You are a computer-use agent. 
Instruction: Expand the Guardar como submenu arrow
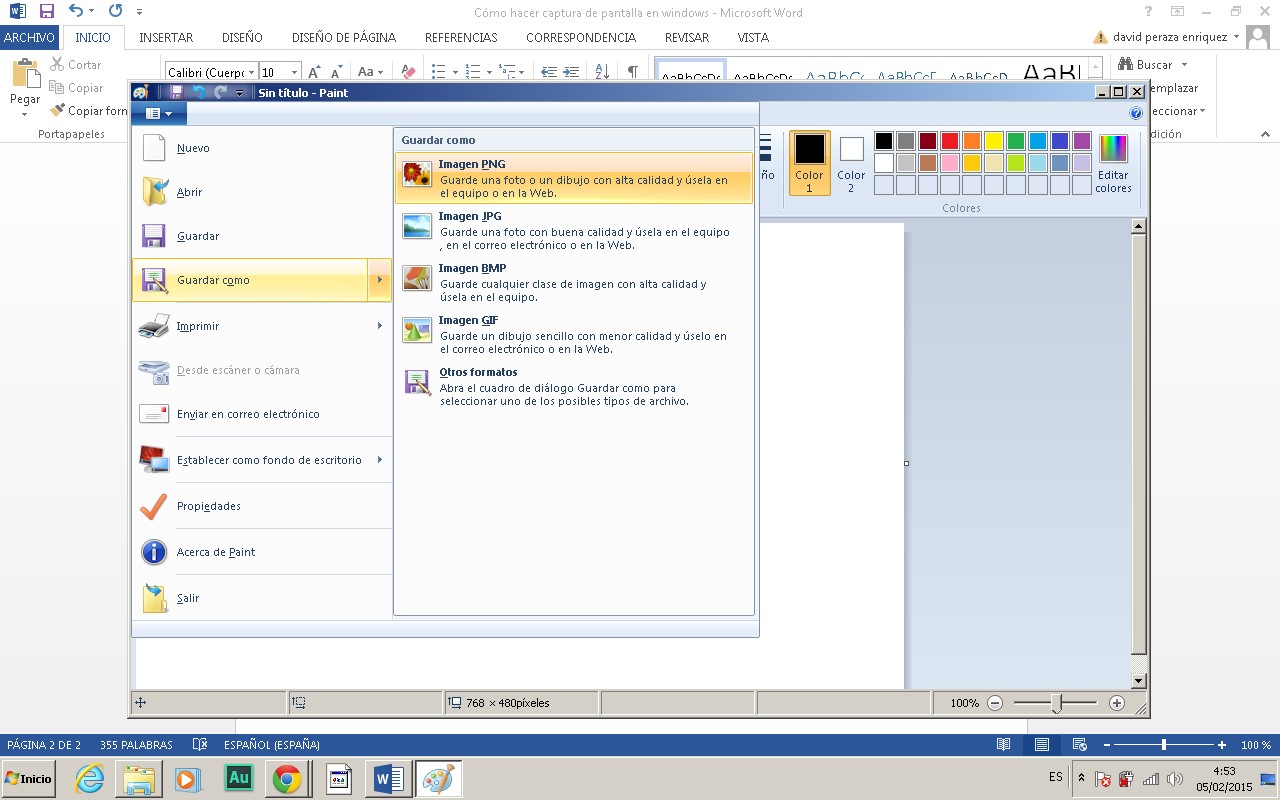[x=380, y=280]
